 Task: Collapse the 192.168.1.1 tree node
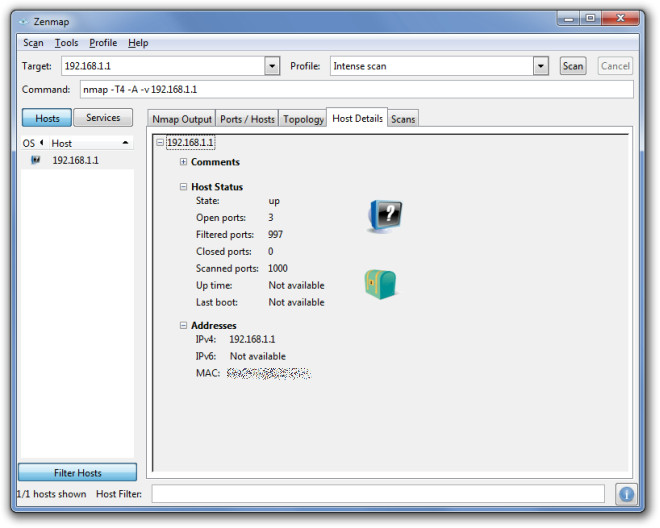point(160,142)
